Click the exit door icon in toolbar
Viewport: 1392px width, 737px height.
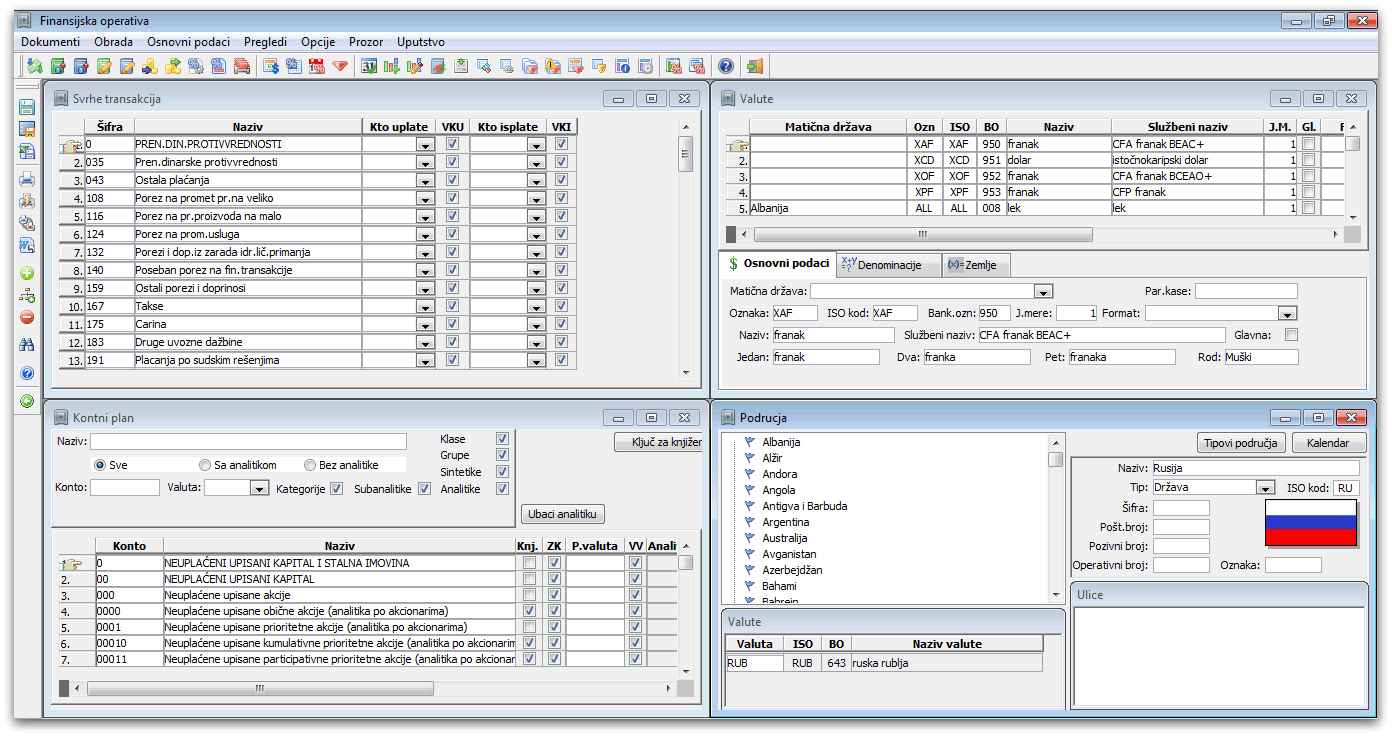[x=754, y=66]
